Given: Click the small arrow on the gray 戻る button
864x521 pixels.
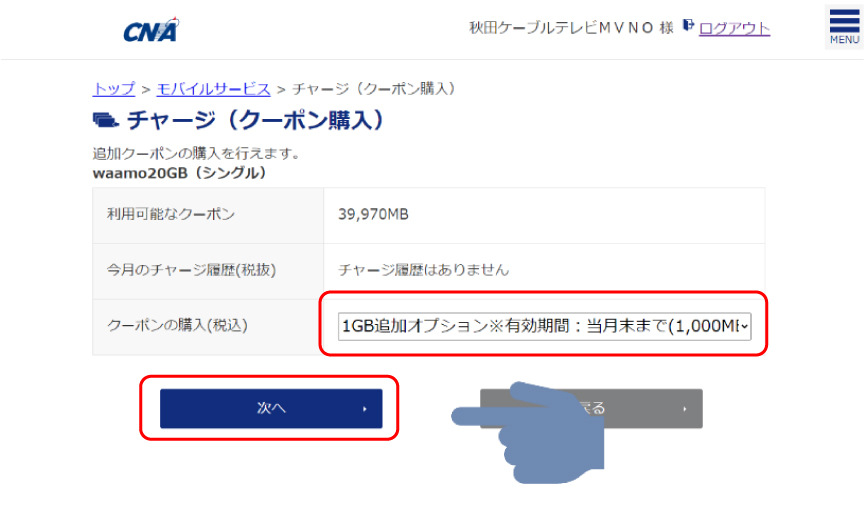Looking at the screenshot, I should click(x=685, y=409).
